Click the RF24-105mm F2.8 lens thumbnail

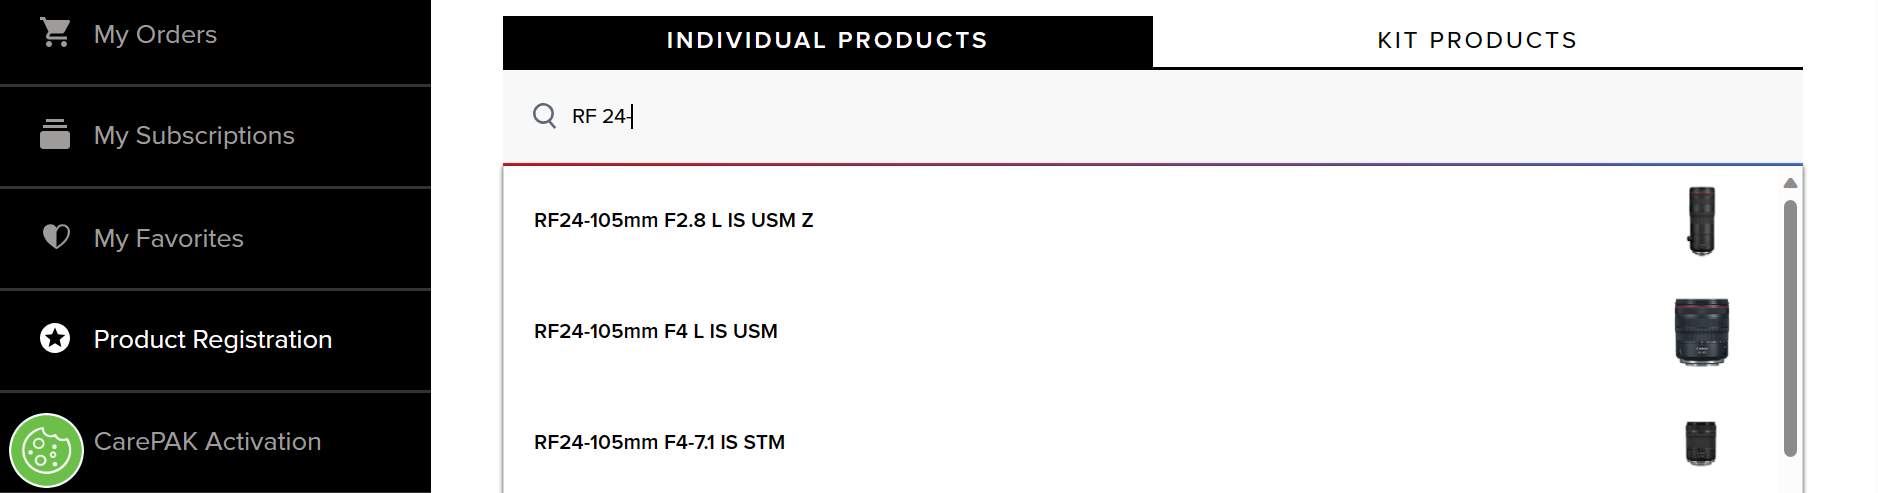pos(1701,221)
